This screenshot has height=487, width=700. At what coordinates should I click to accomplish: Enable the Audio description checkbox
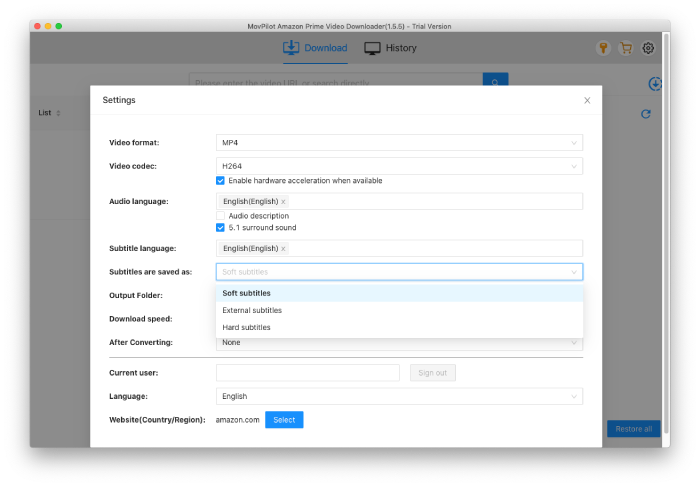pos(221,216)
